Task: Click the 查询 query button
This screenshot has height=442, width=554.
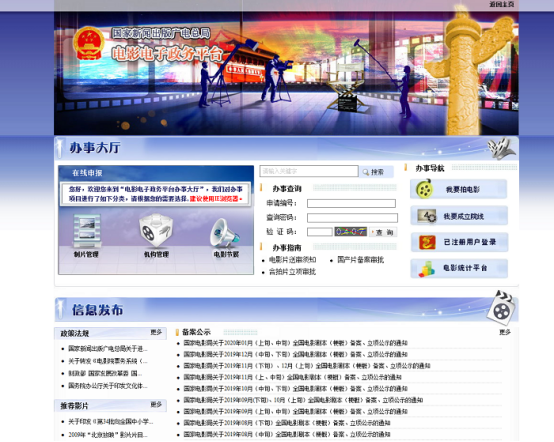Action: click(x=383, y=232)
